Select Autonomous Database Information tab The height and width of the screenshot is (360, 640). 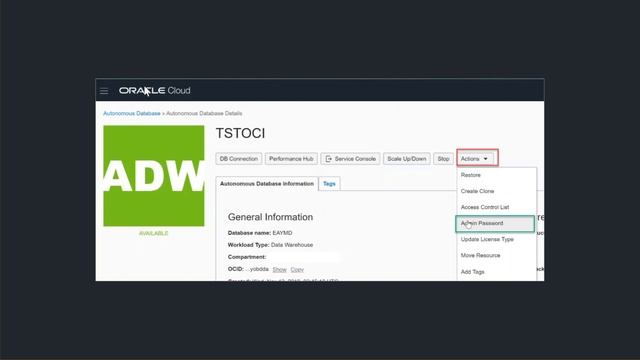click(x=267, y=184)
